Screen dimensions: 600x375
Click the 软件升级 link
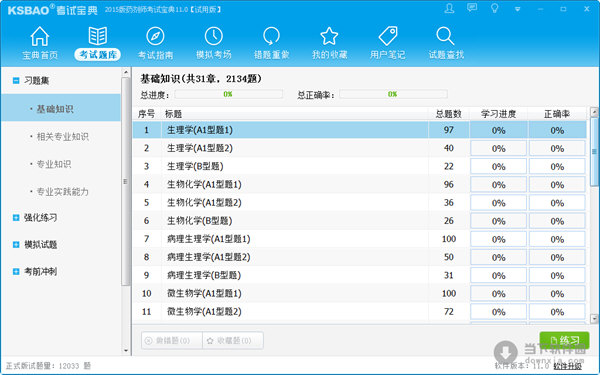(568, 367)
